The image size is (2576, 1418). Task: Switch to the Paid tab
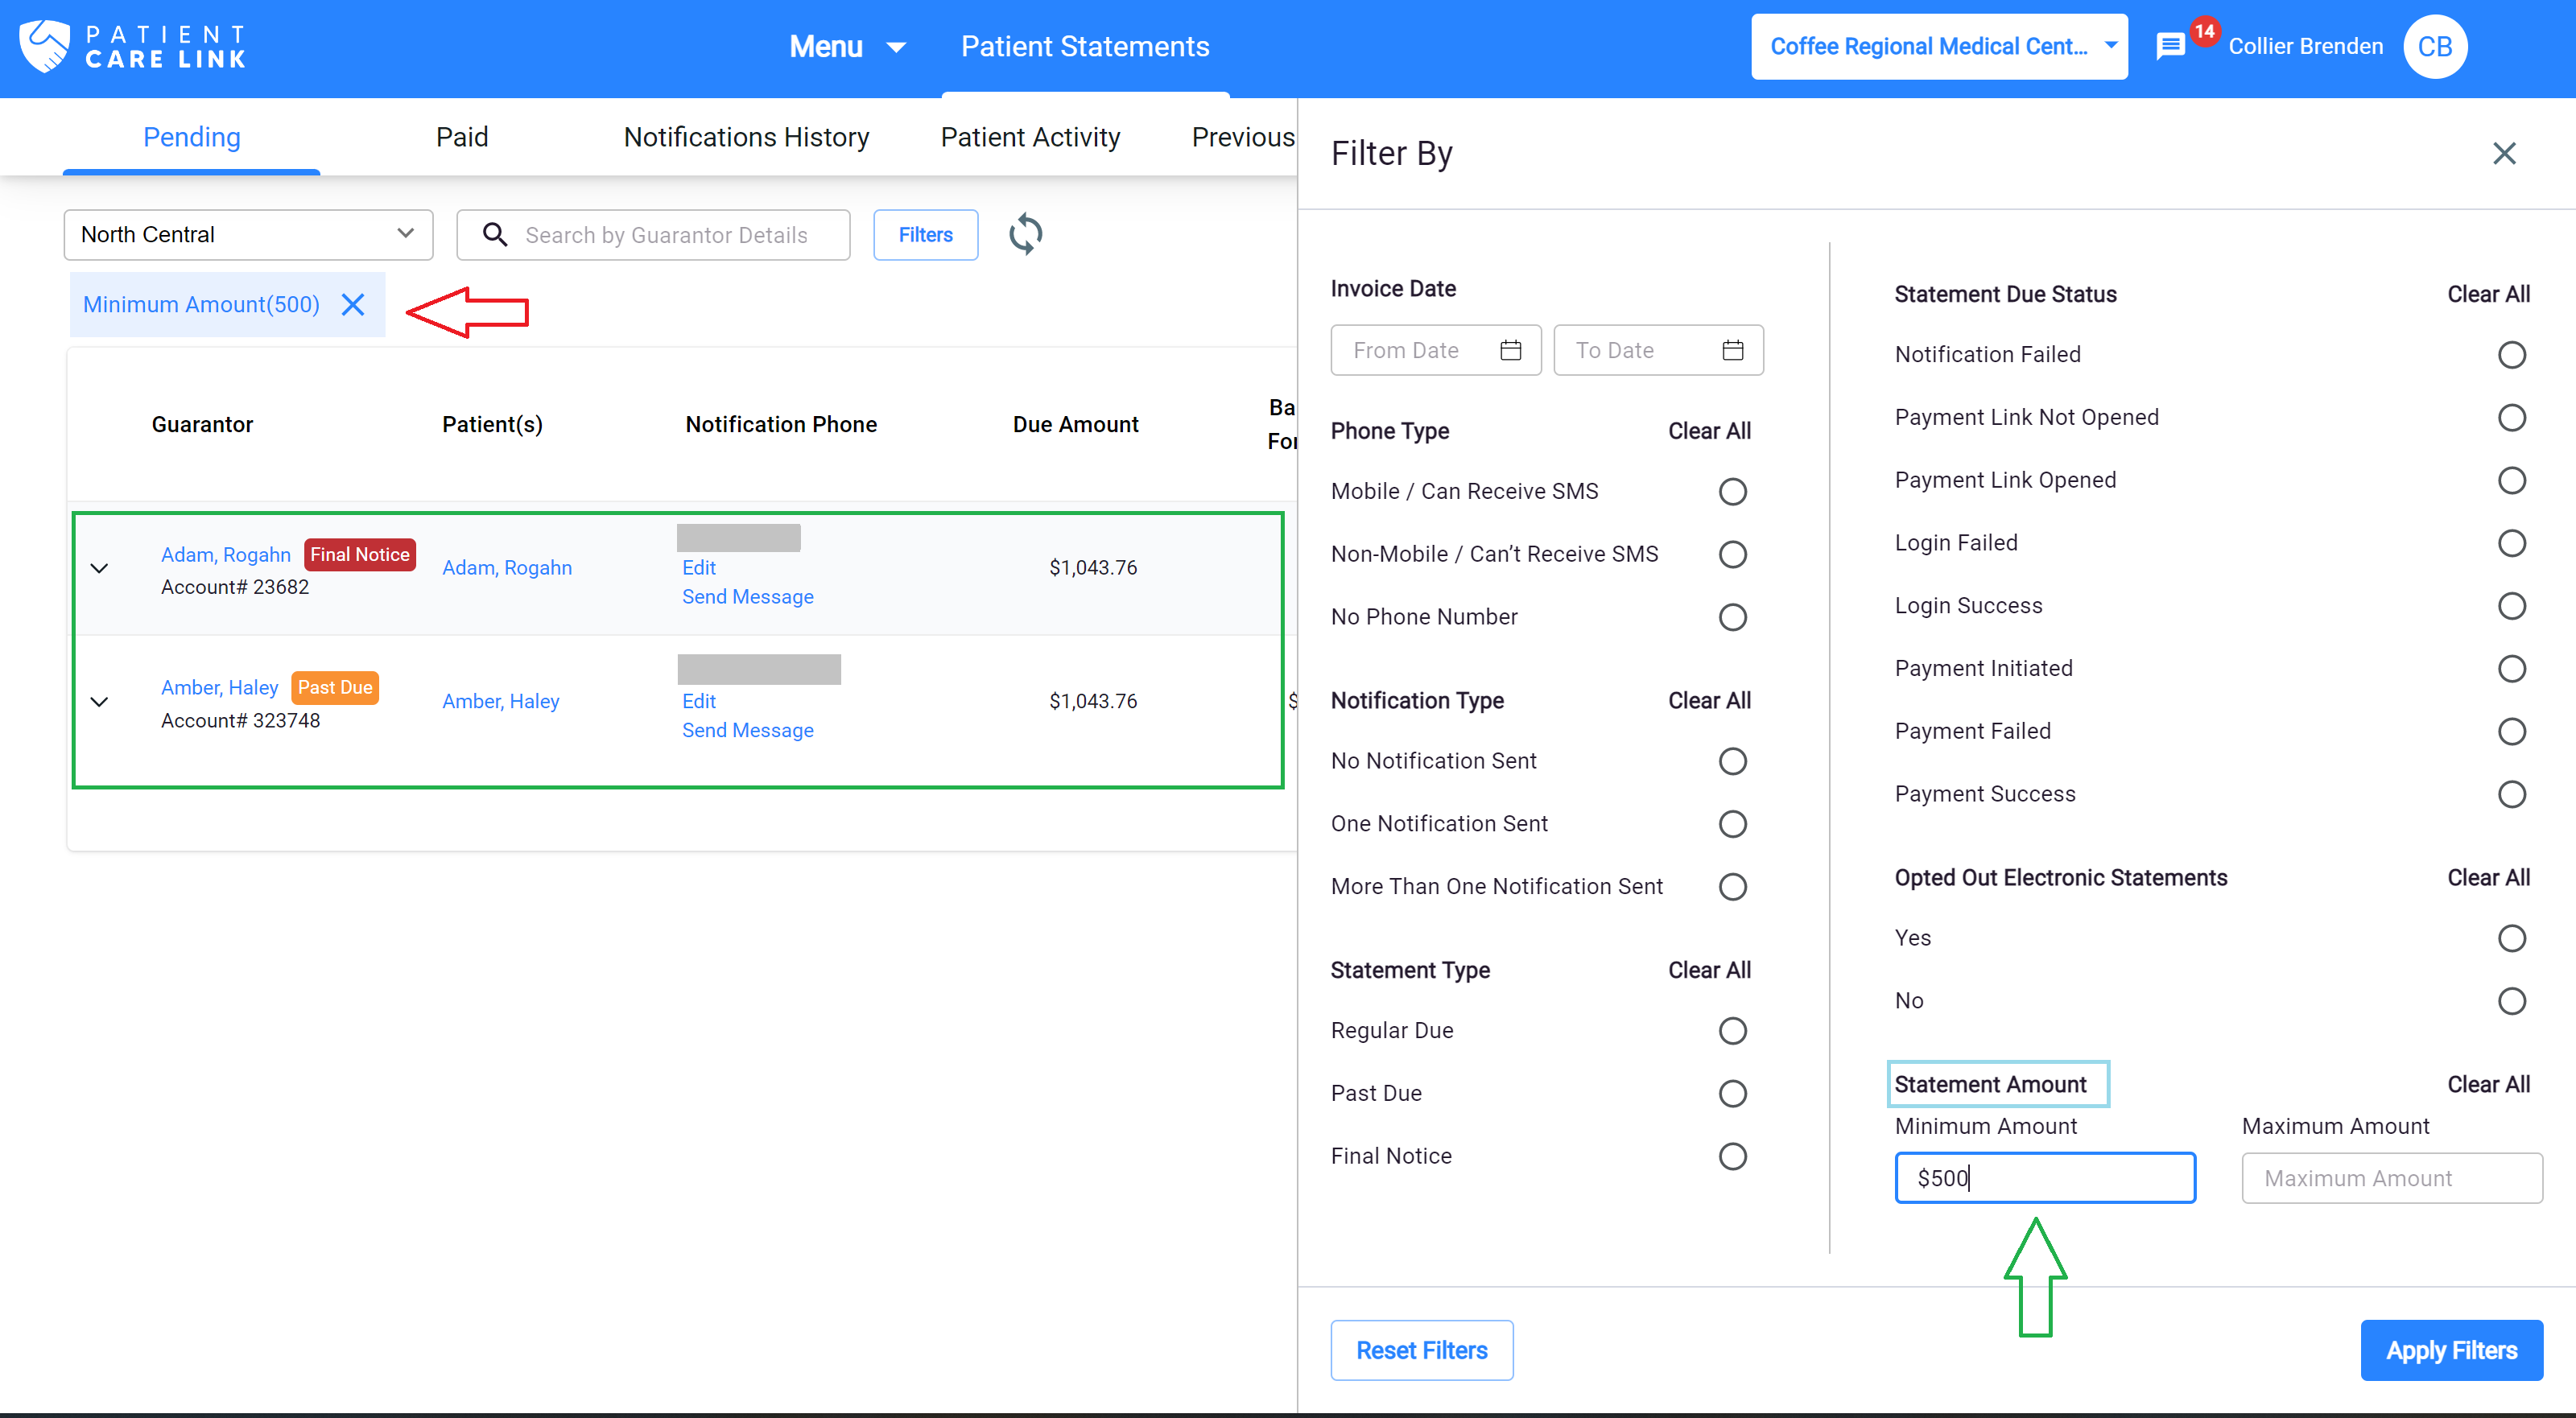[461, 137]
